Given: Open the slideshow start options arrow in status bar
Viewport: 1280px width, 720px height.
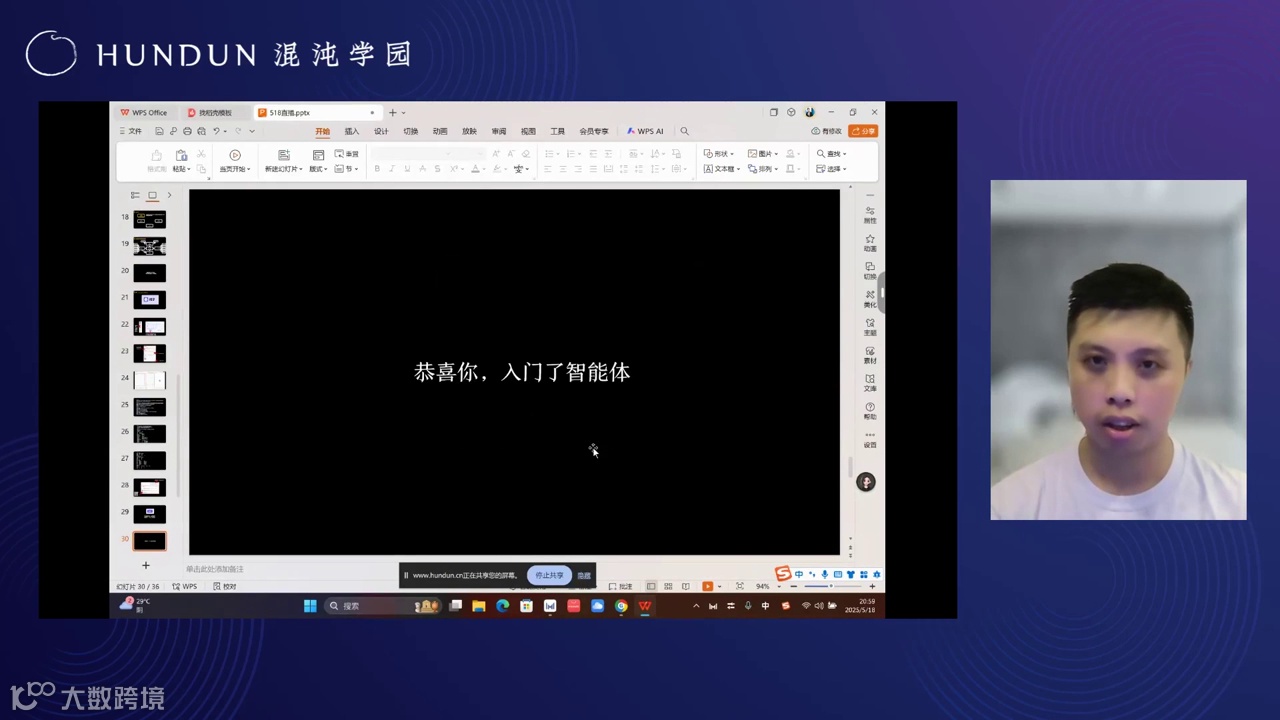Looking at the screenshot, I should (x=720, y=586).
